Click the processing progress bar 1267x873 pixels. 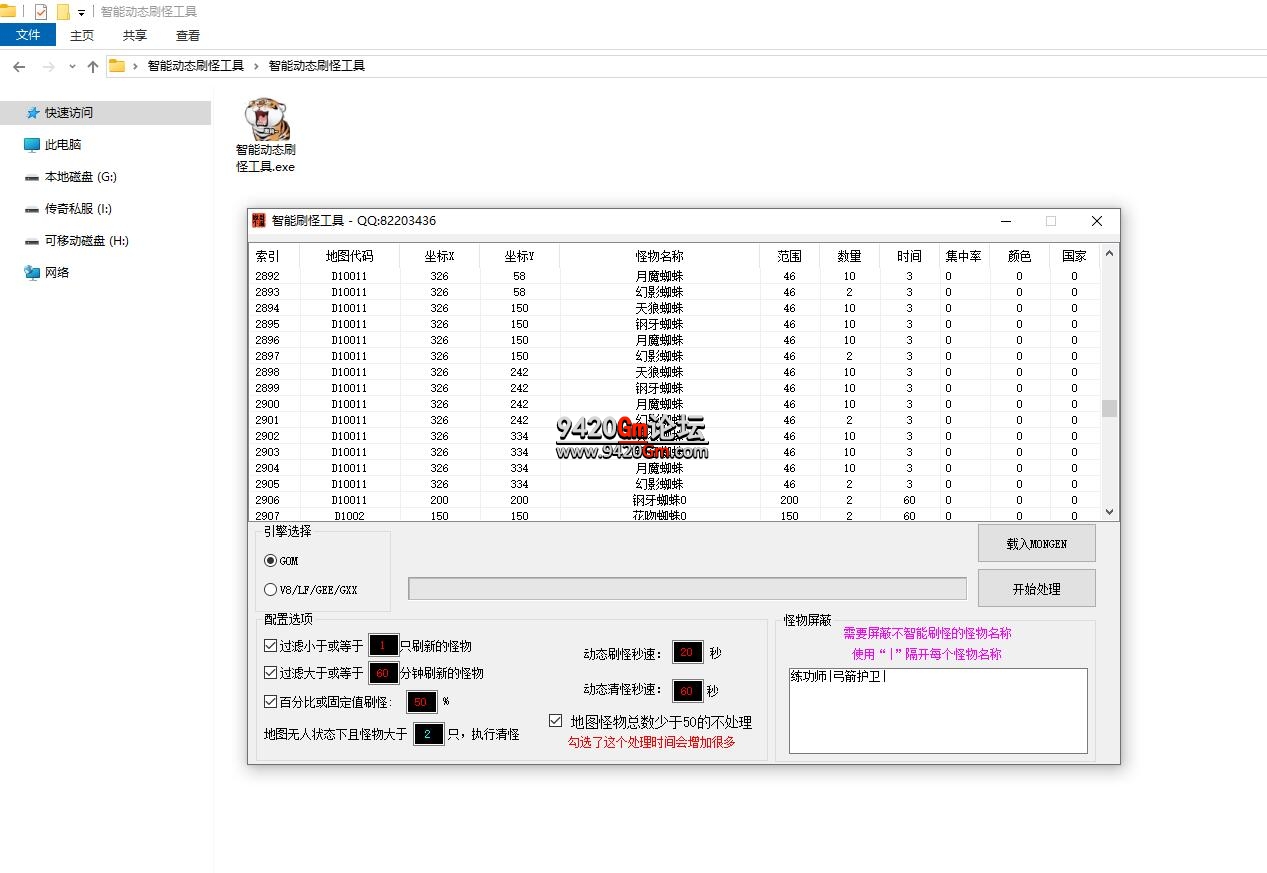[687, 589]
